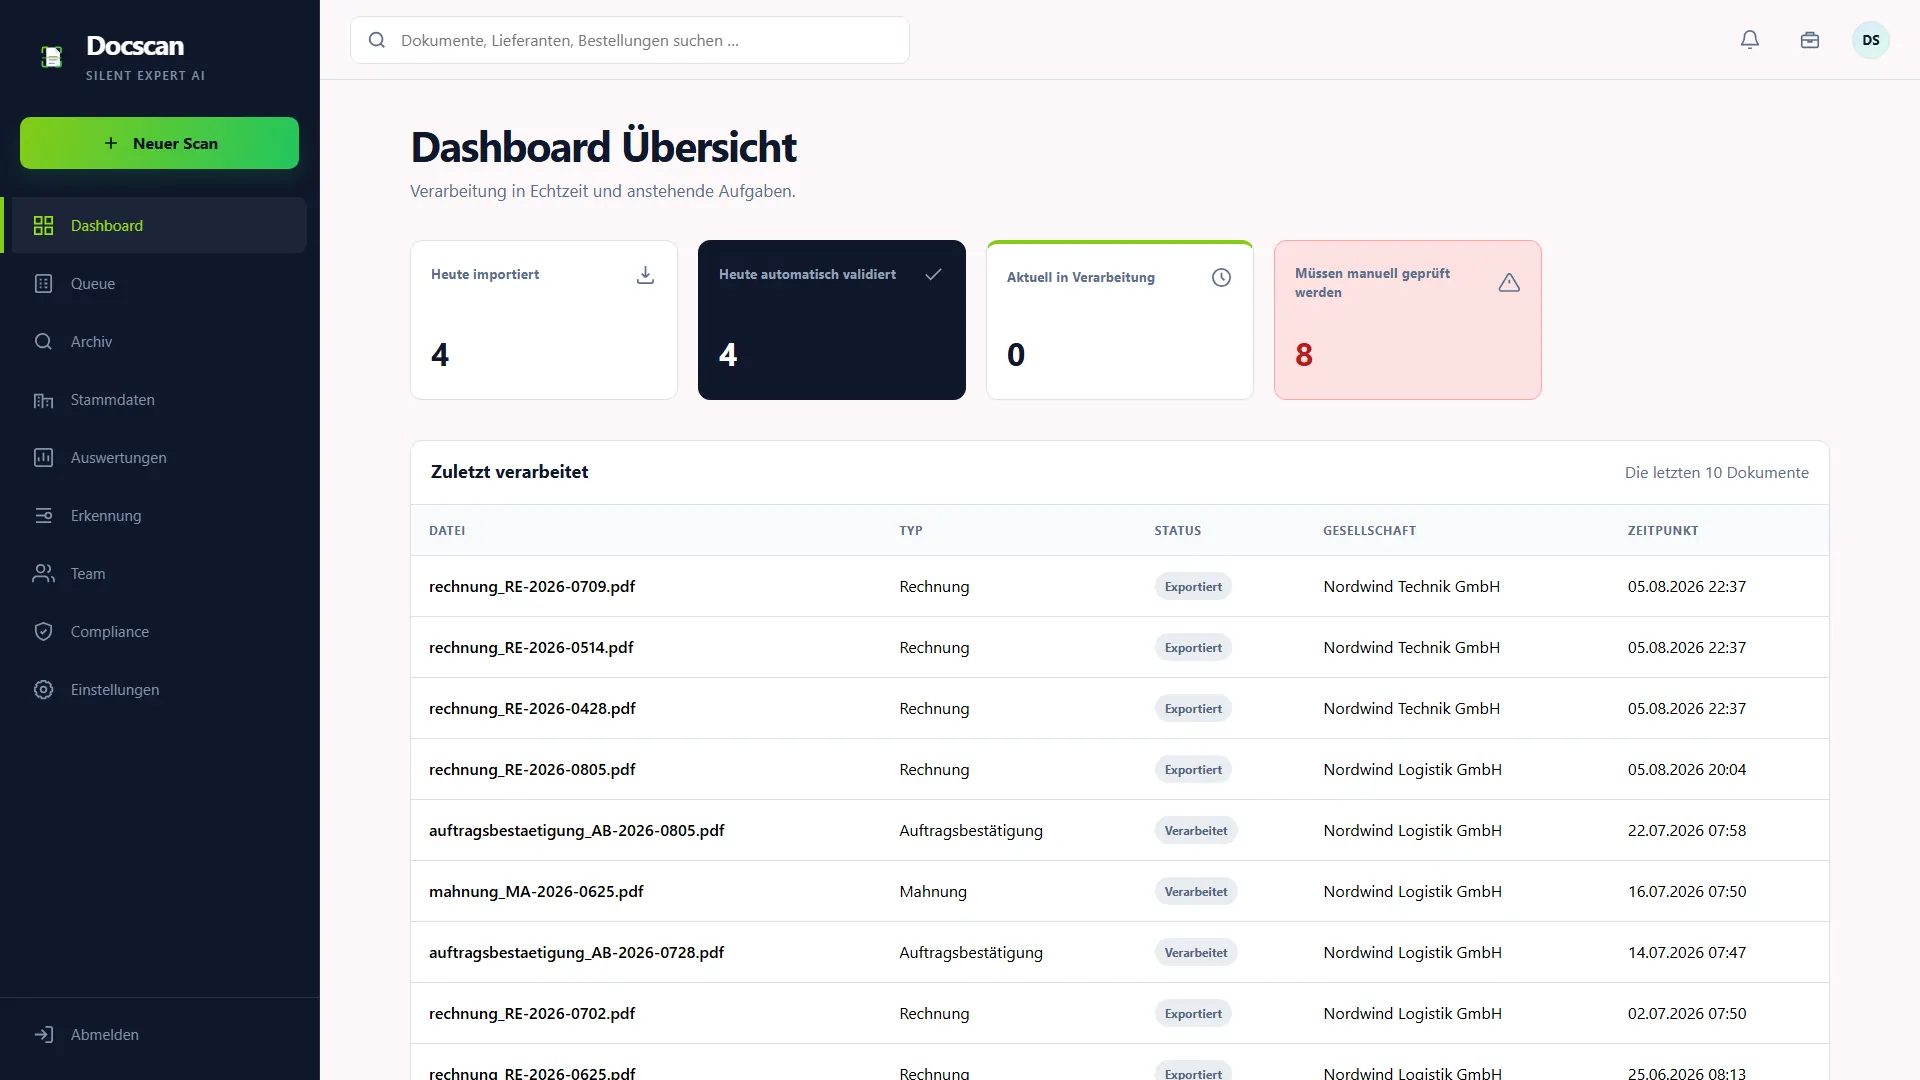Click the plus icon in the Neuer Scan button

111,143
